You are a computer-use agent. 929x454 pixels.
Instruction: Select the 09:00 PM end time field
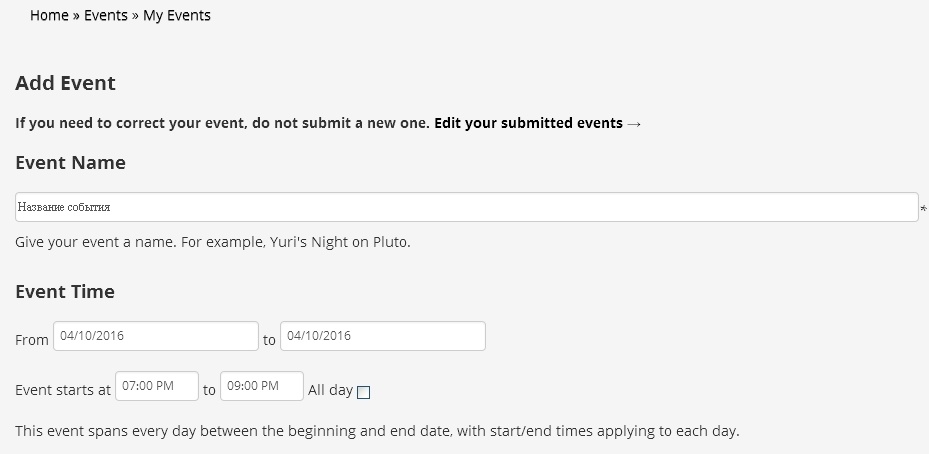(x=261, y=386)
